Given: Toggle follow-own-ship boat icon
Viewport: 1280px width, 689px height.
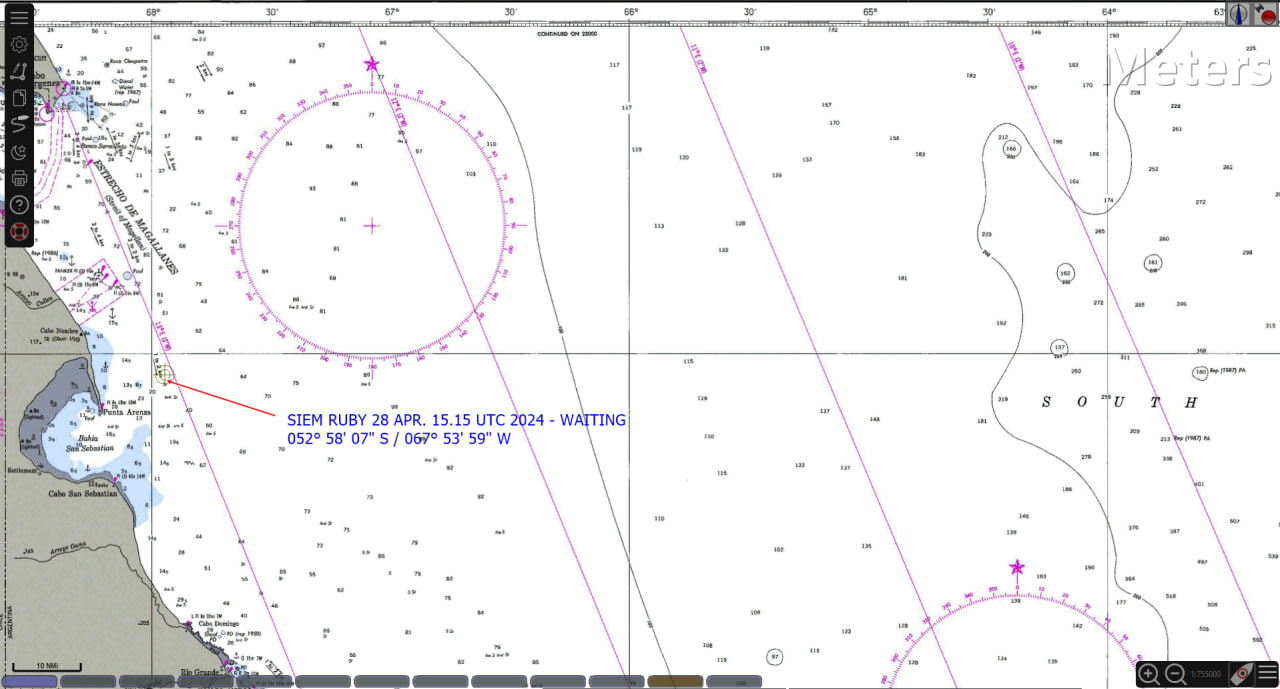Looking at the screenshot, I should 1242,673.
